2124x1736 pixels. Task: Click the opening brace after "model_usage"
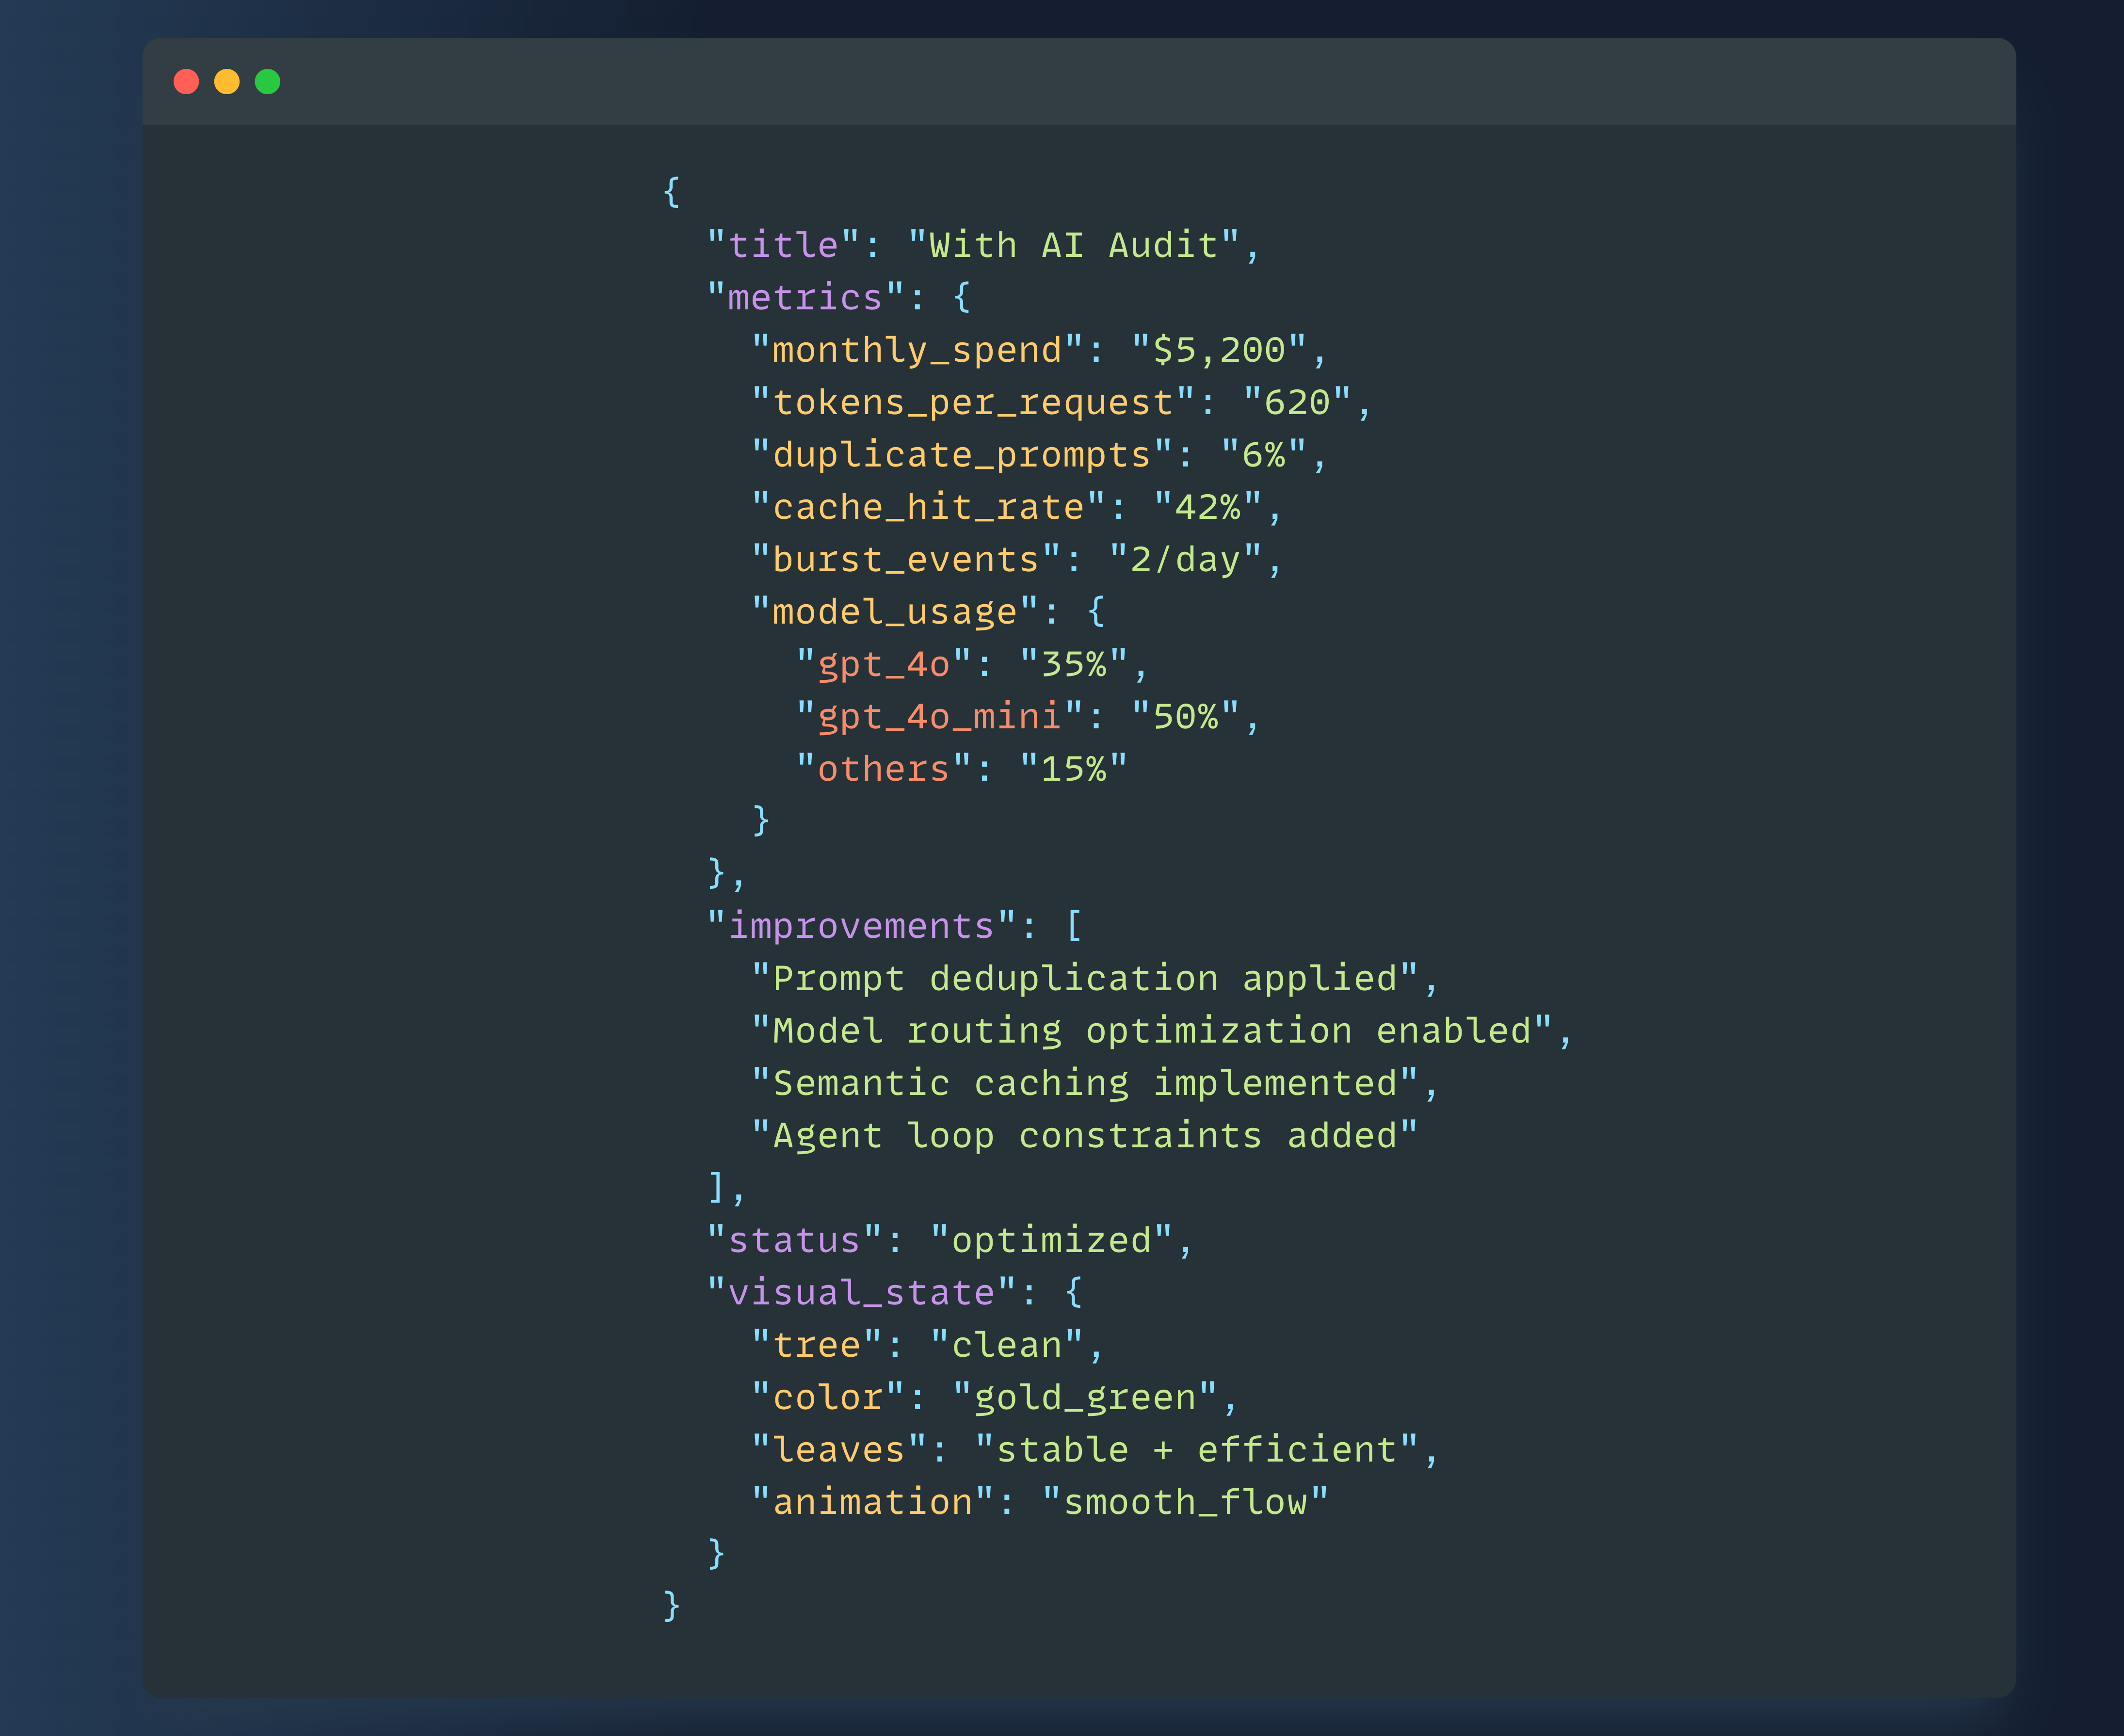pos(1096,611)
